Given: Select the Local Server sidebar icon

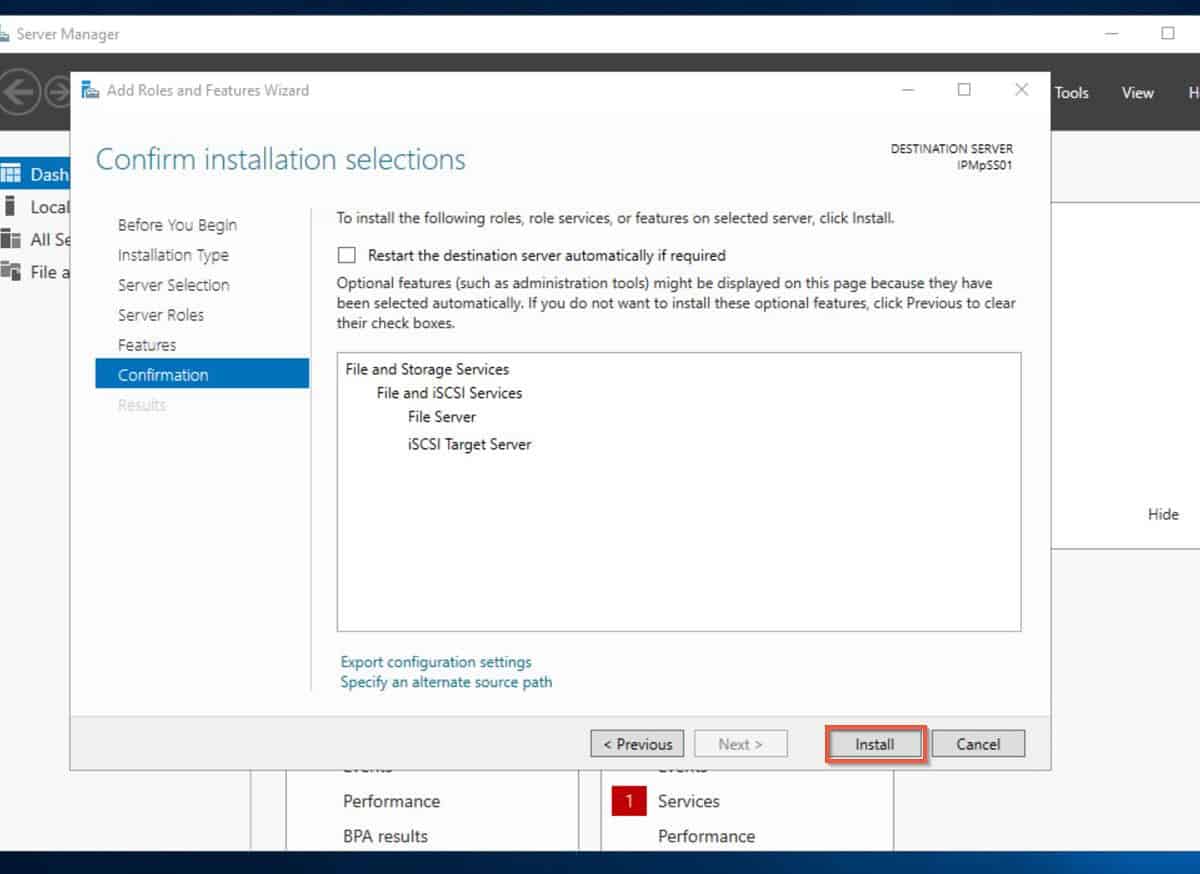Looking at the screenshot, I should point(45,207).
